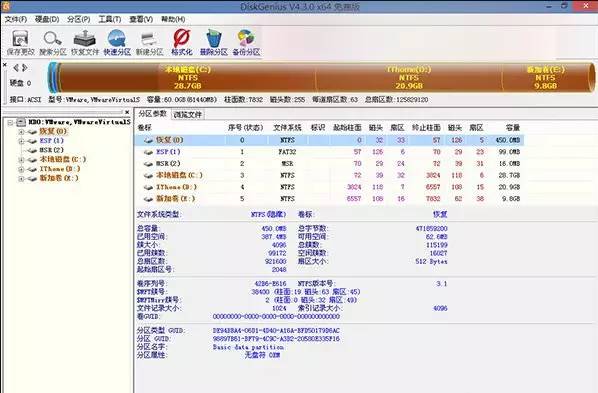598x393 pixels.
Task: Click the 3.1 NTFS version value
Action: pyautogui.click(x=441, y=283)
